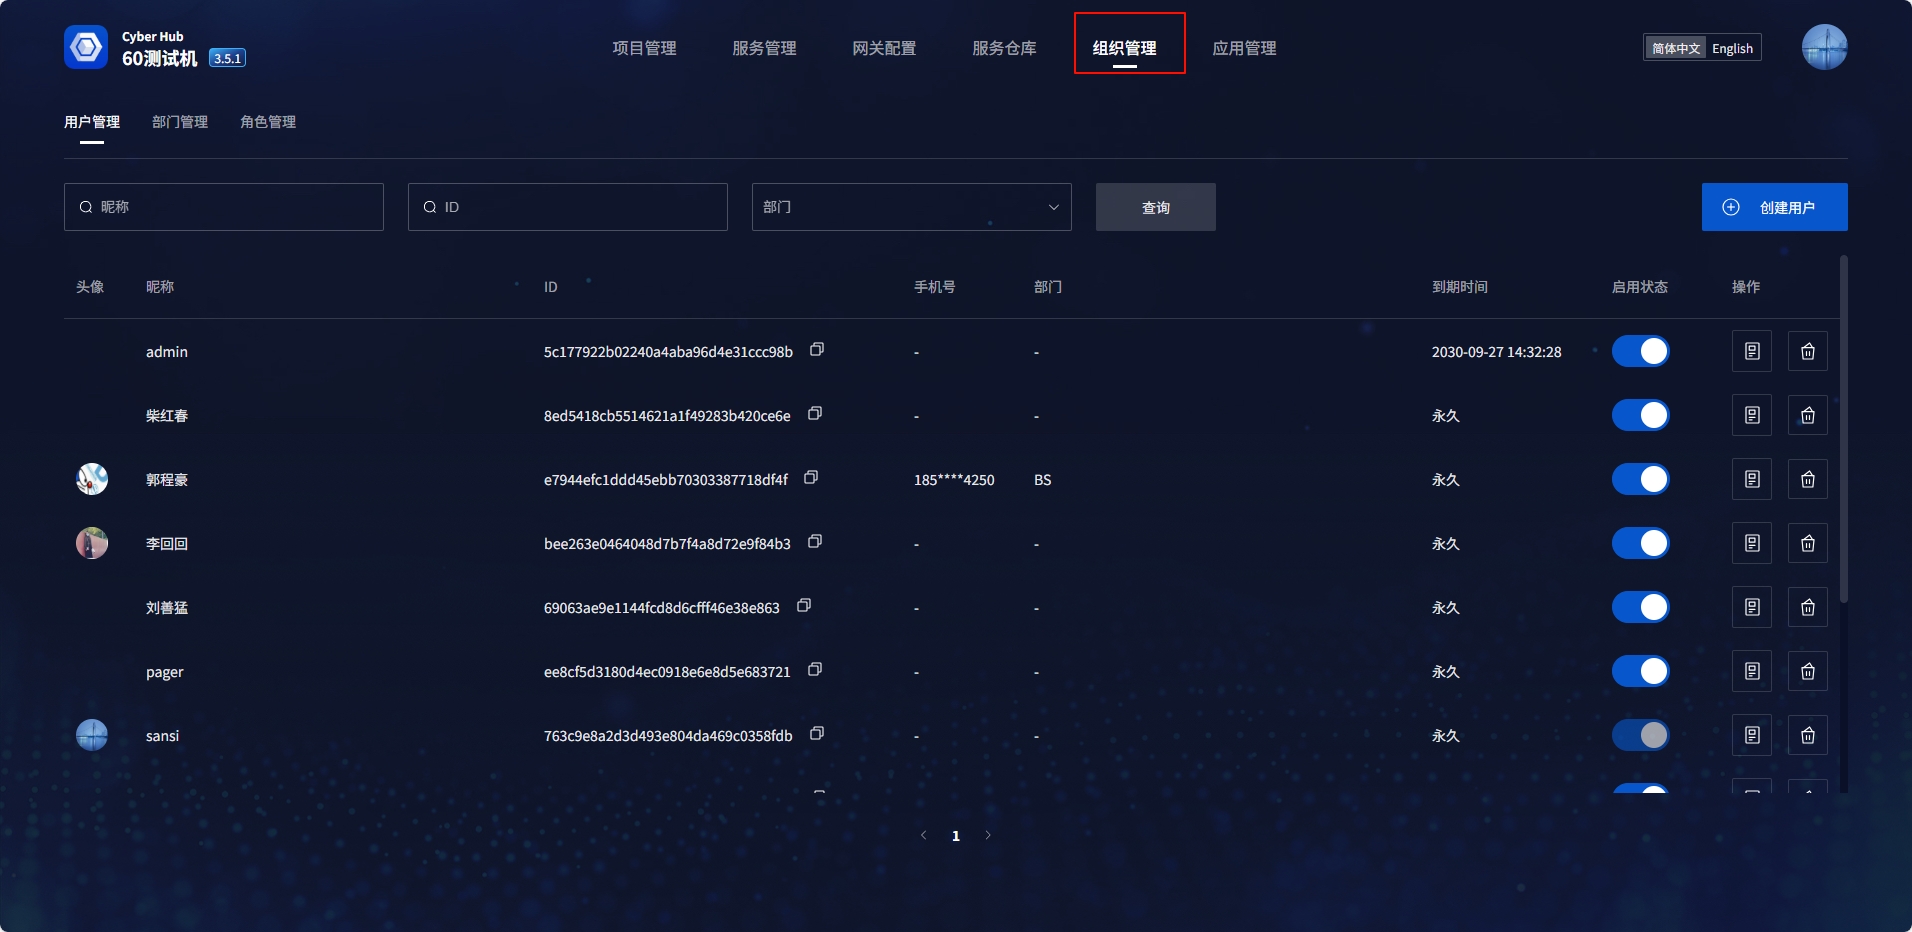Copy ID for user 郭程豪
Image resolution: width=1912 pixels, height=932 pixels.
(811, 478)
